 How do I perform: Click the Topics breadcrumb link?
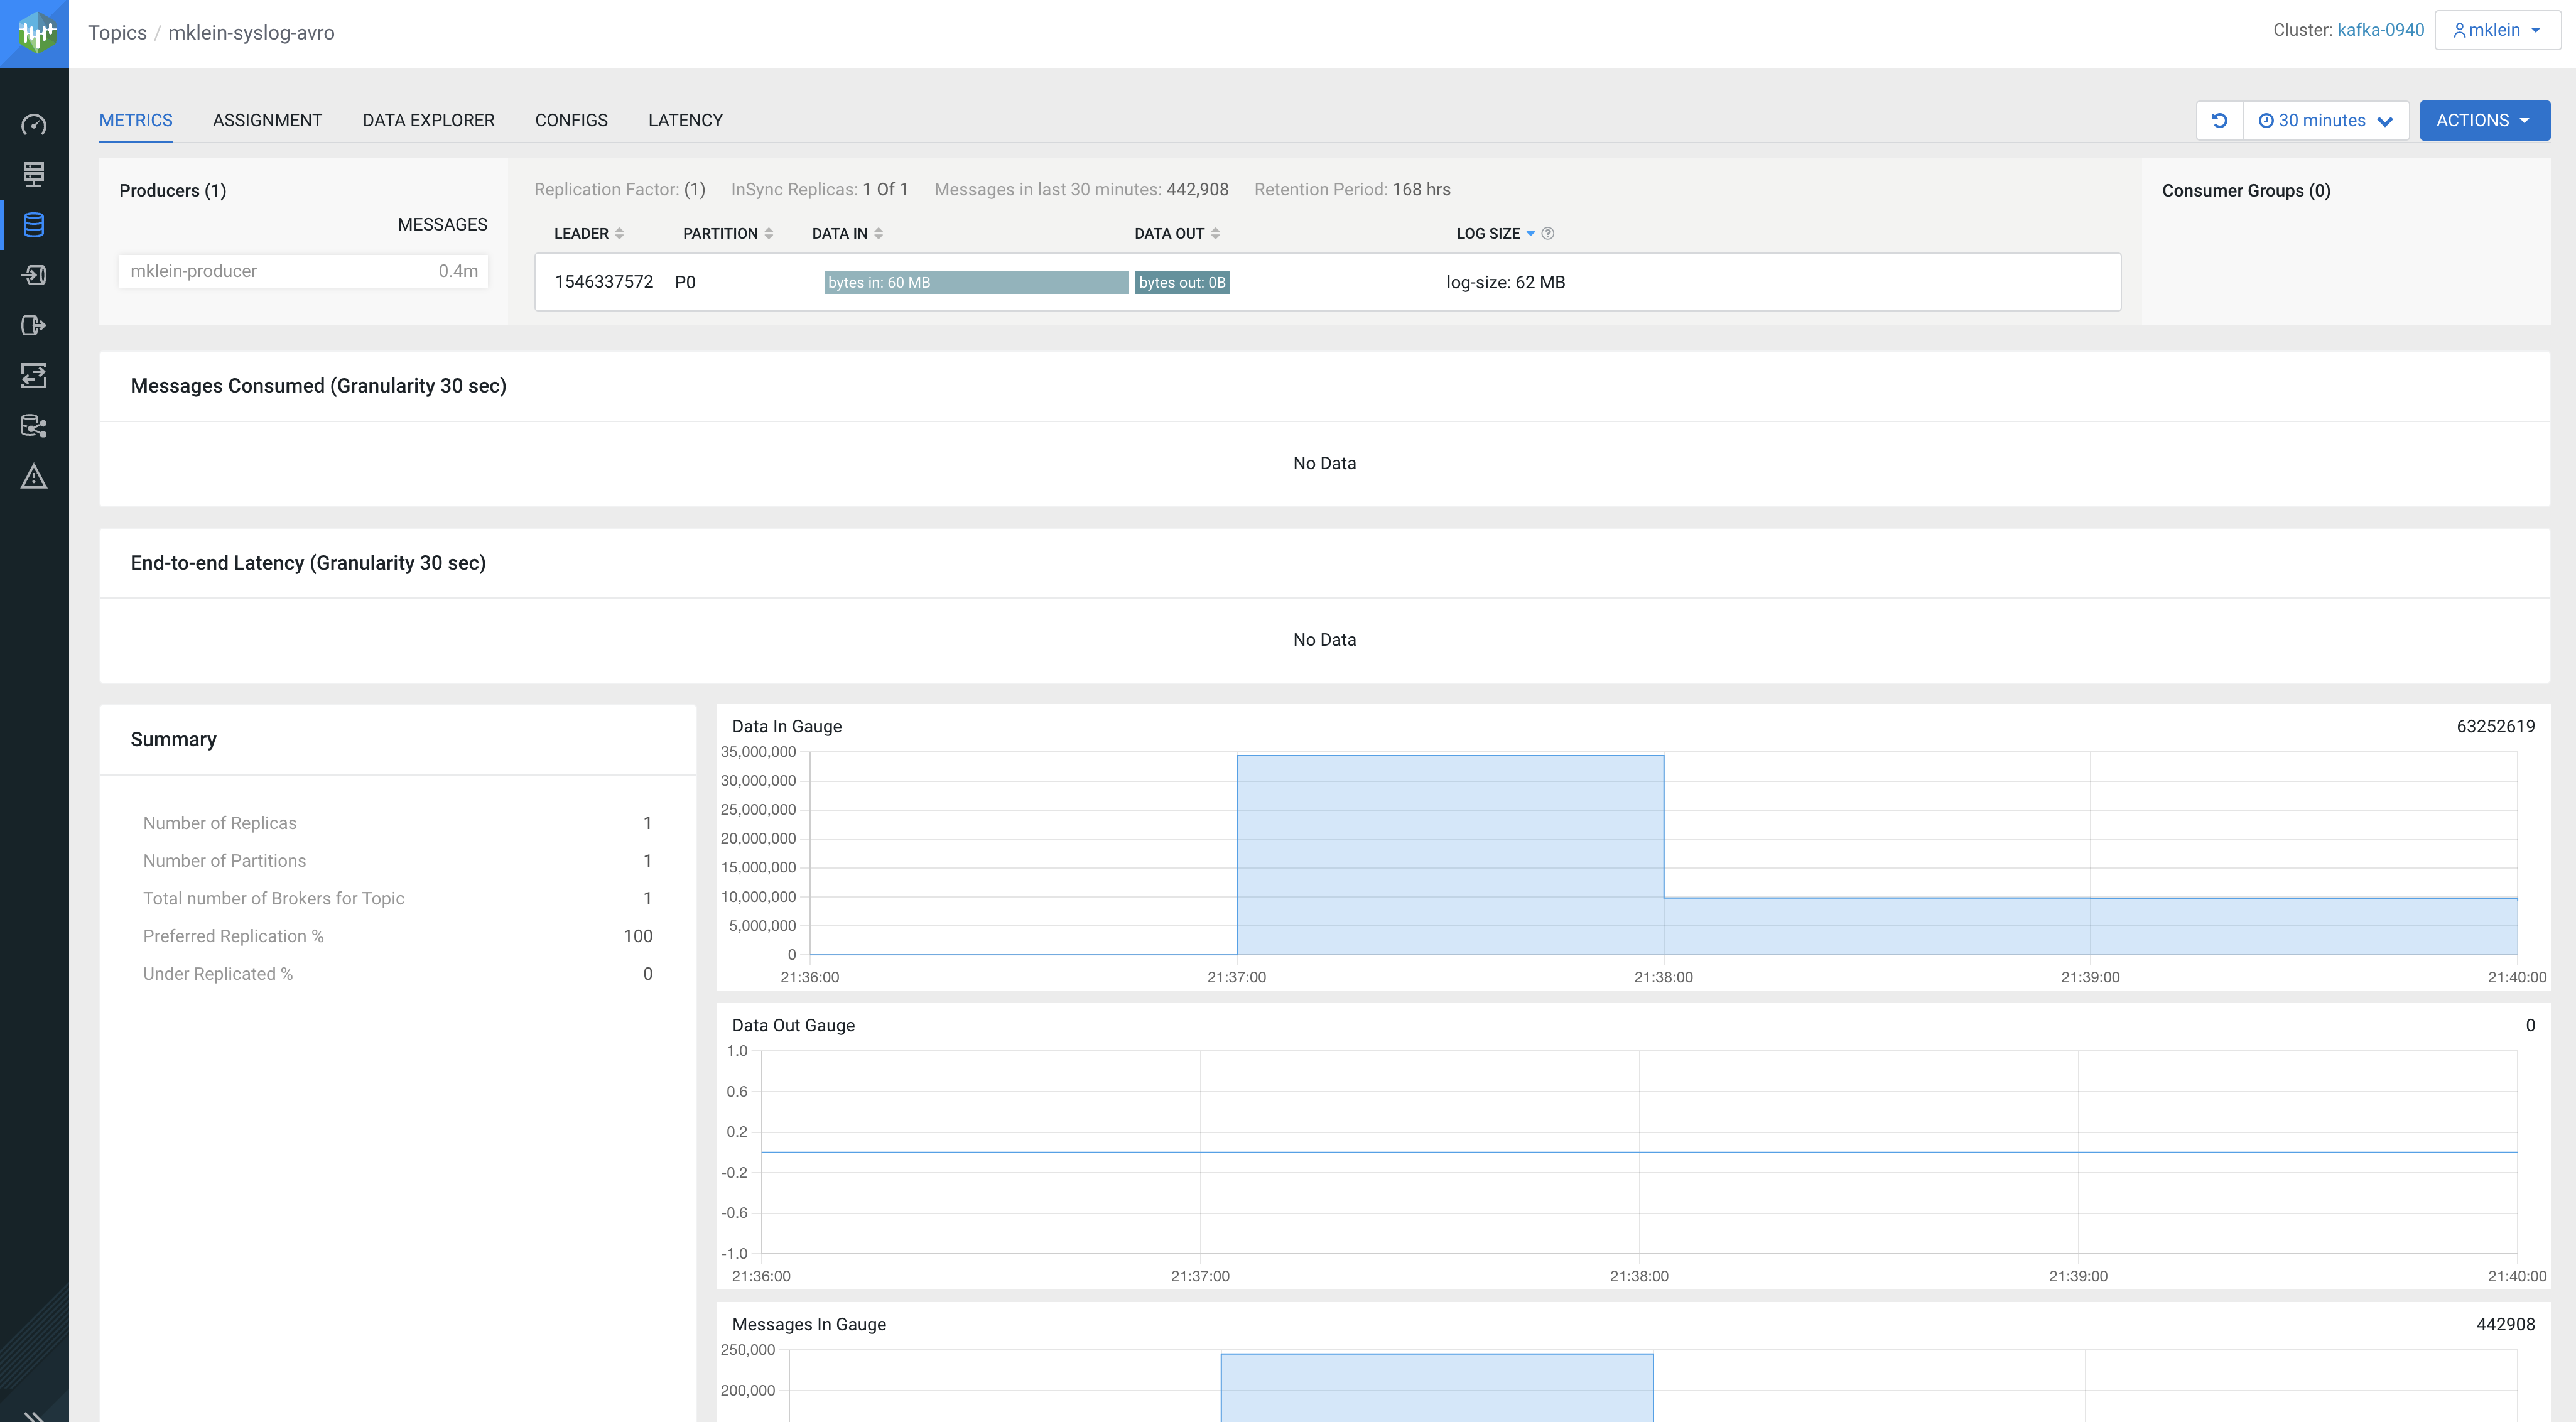[117, 33]
